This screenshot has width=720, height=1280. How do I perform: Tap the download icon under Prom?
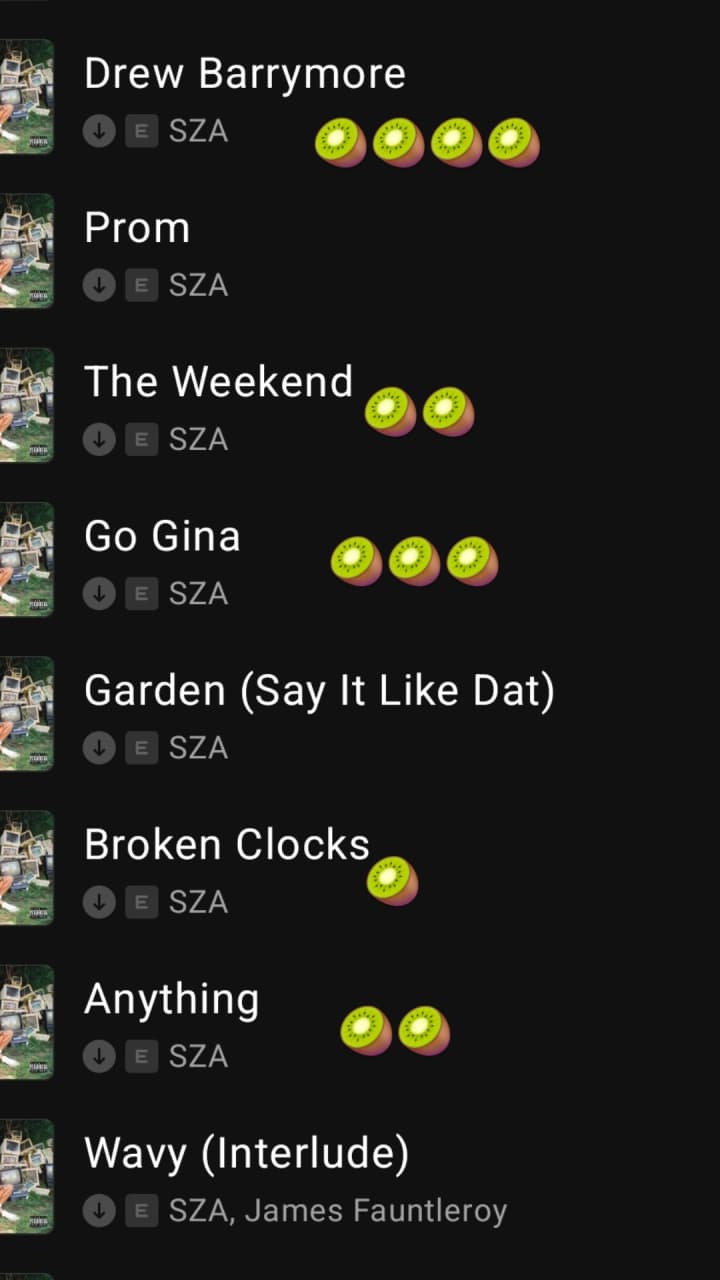pyautogui.click(x=99, y=286)
